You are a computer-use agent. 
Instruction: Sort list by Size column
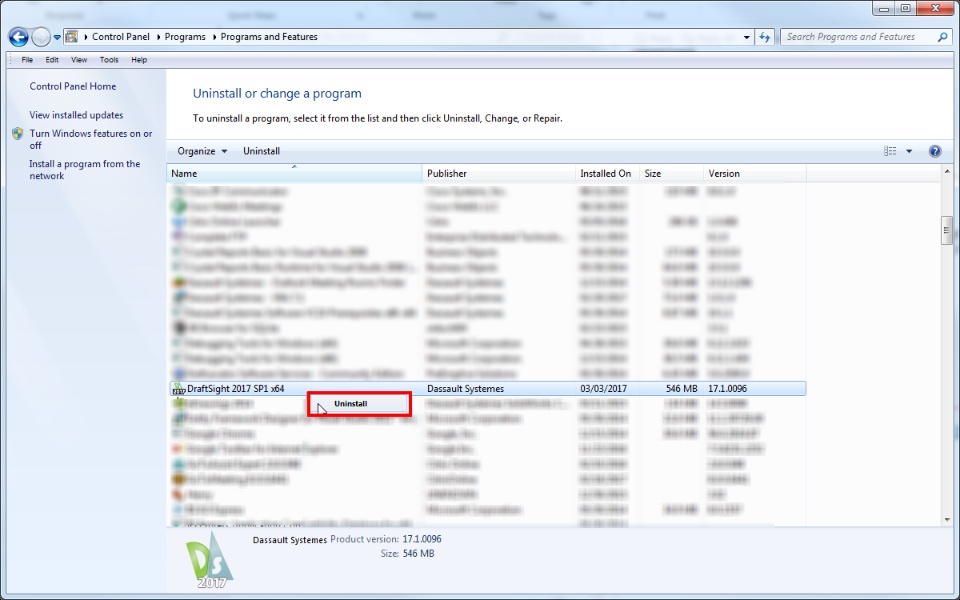[x=672, y=174]
